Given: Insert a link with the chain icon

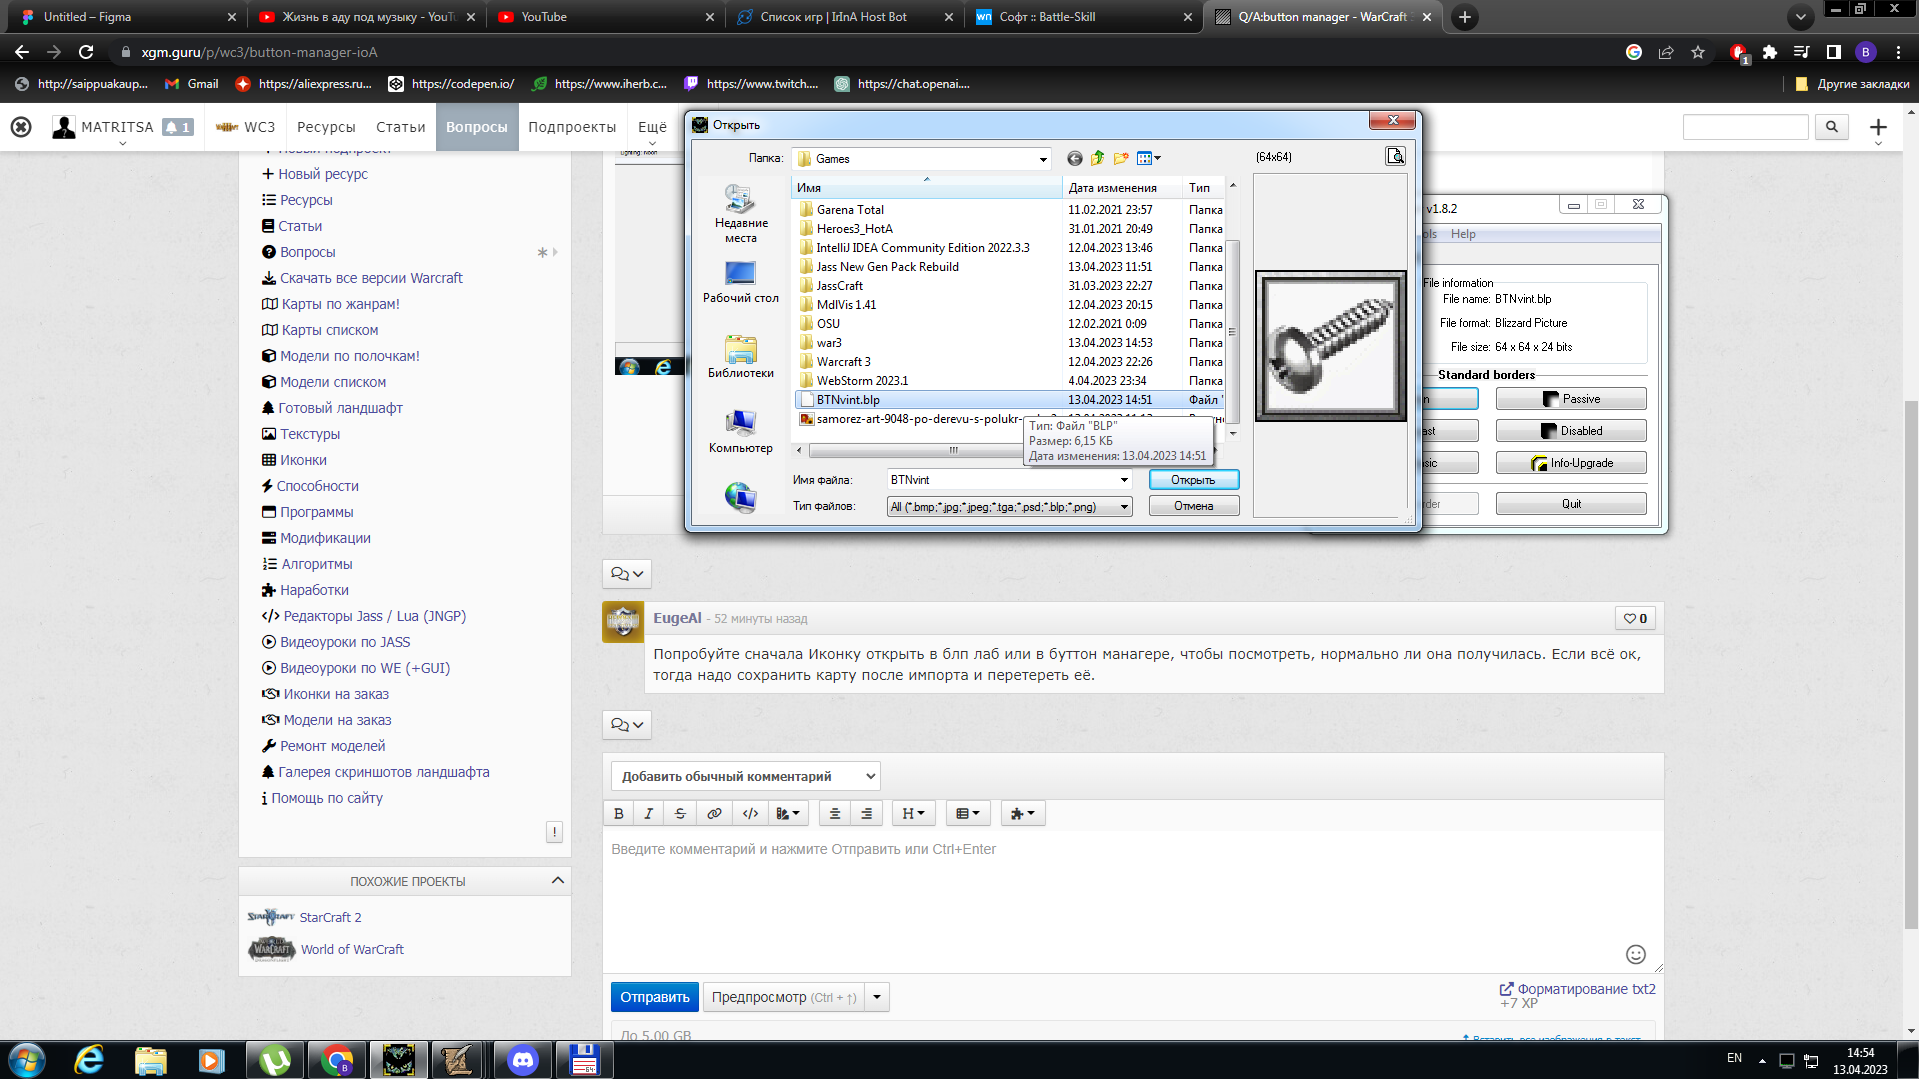Looking at the screenshot, I should point(714,814).
